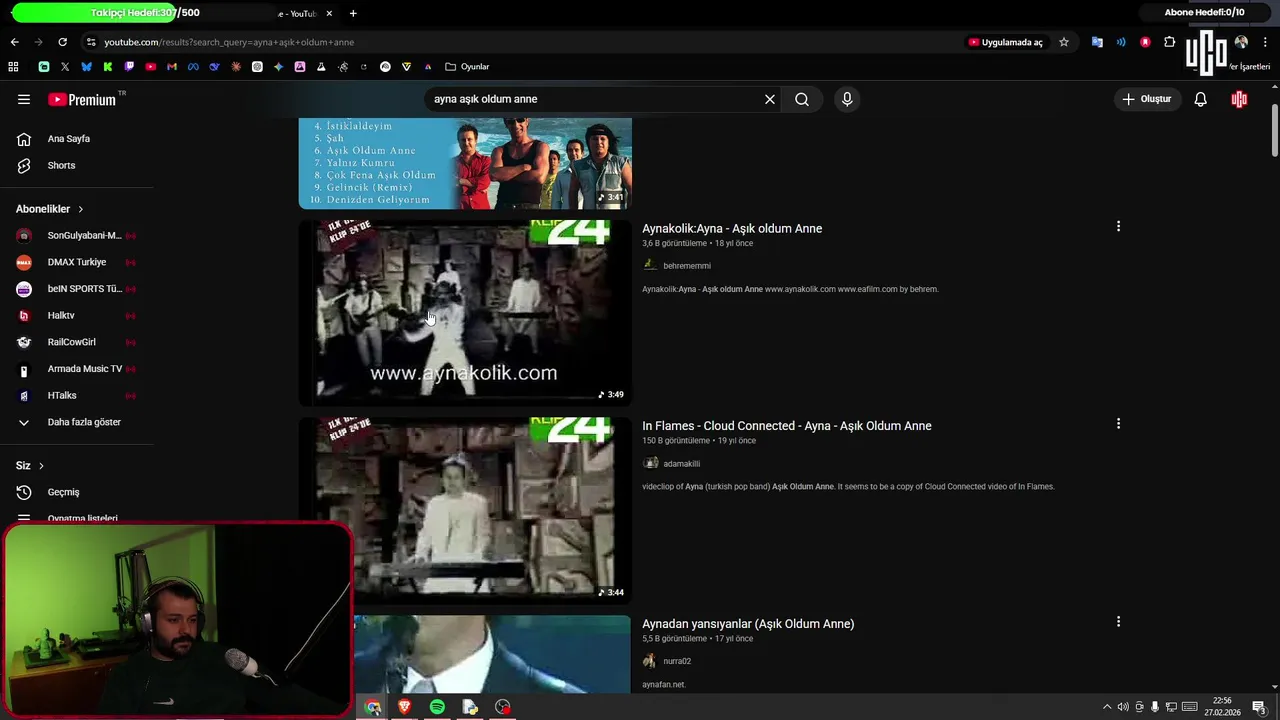Click the youtube.com URL in address bar

(229, 42)
